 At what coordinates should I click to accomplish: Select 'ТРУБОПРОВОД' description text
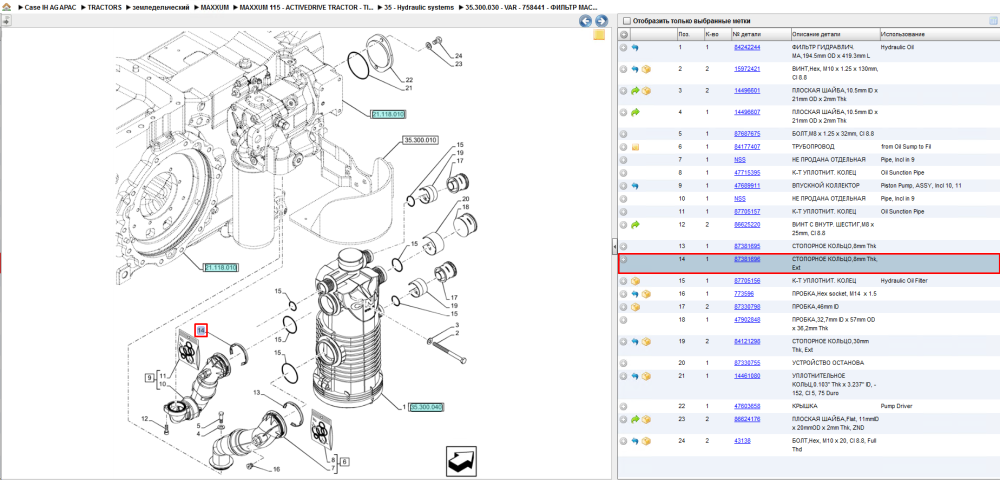[x=813, y=147]
